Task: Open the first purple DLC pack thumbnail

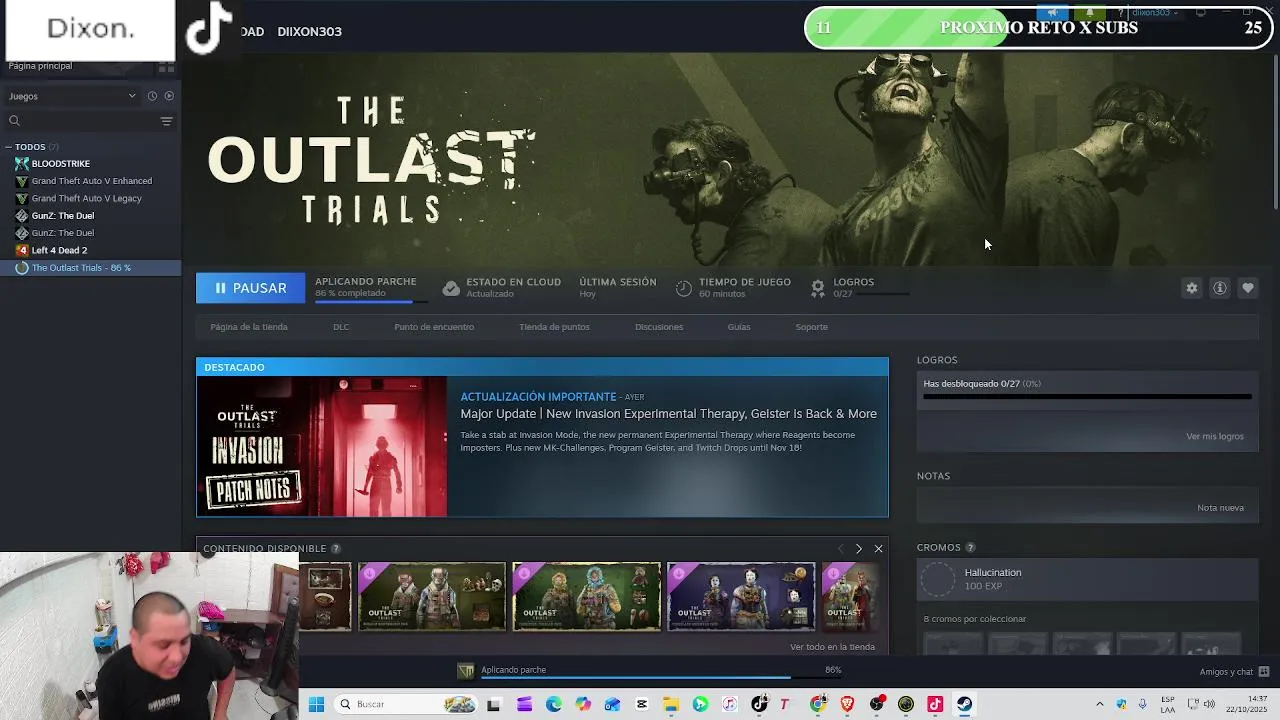Action: click(x=432, y=597)
